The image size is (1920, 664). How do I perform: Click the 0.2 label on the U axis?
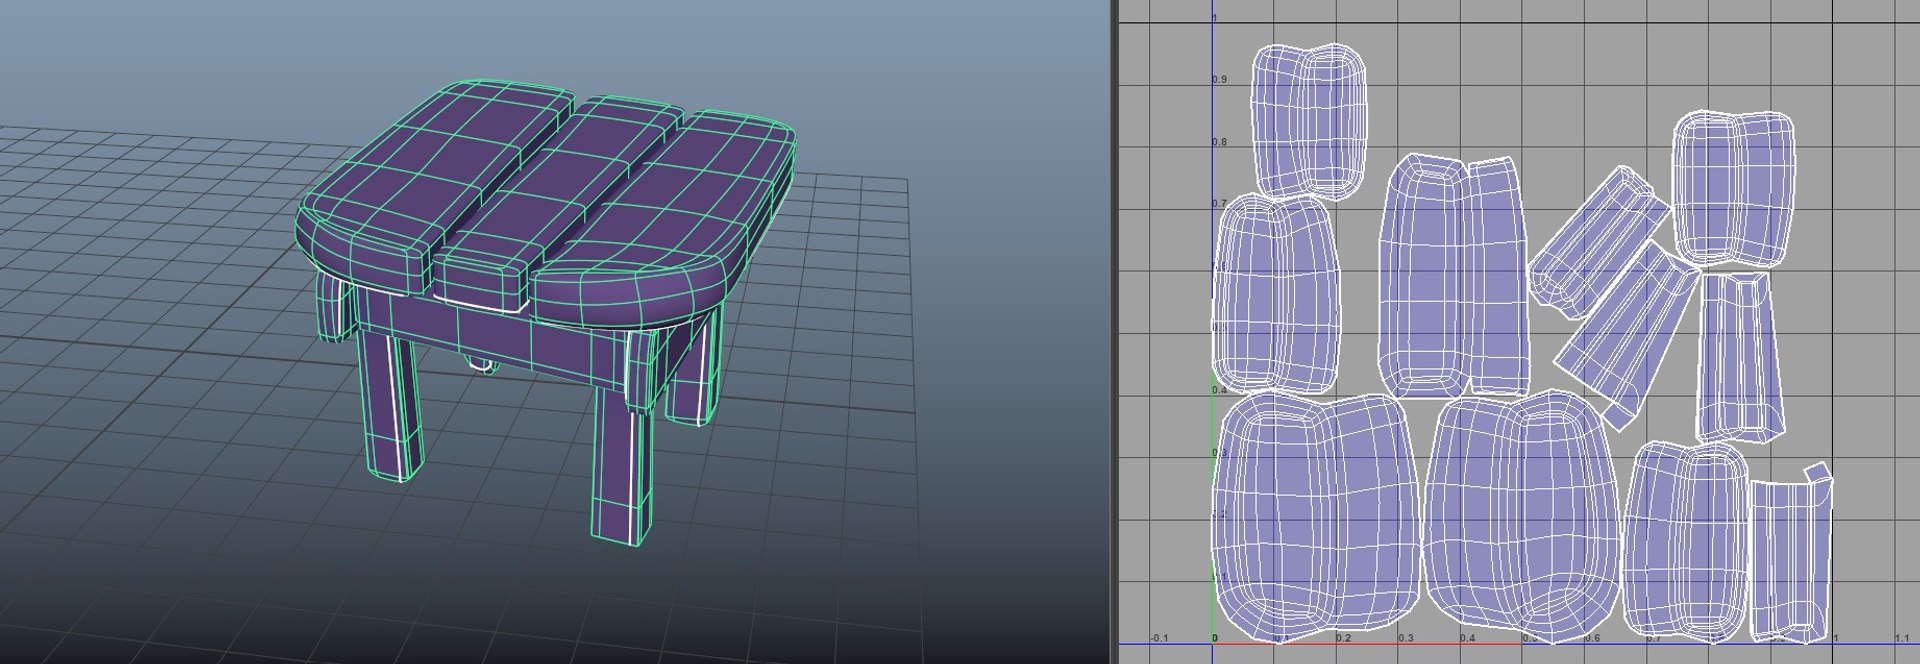tap(1343, 638)
